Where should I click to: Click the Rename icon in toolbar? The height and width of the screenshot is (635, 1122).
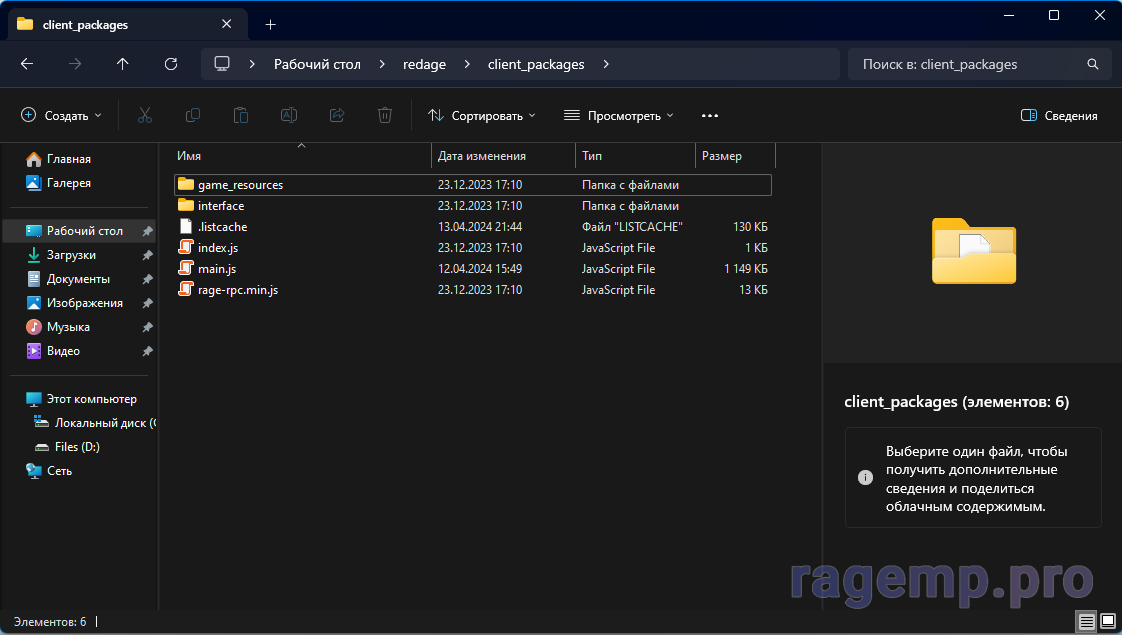pos(289,116)
